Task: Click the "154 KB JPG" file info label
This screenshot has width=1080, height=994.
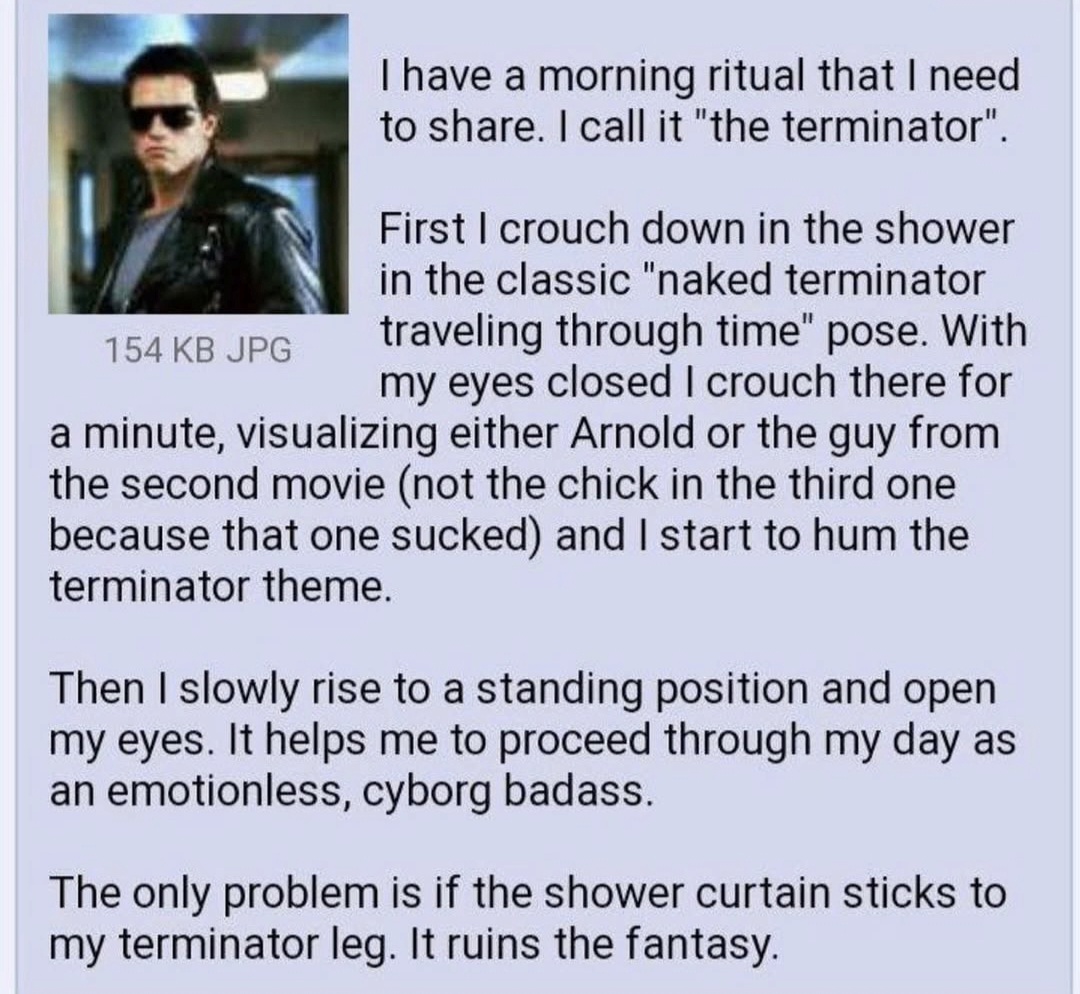Action: coord(198,351)
